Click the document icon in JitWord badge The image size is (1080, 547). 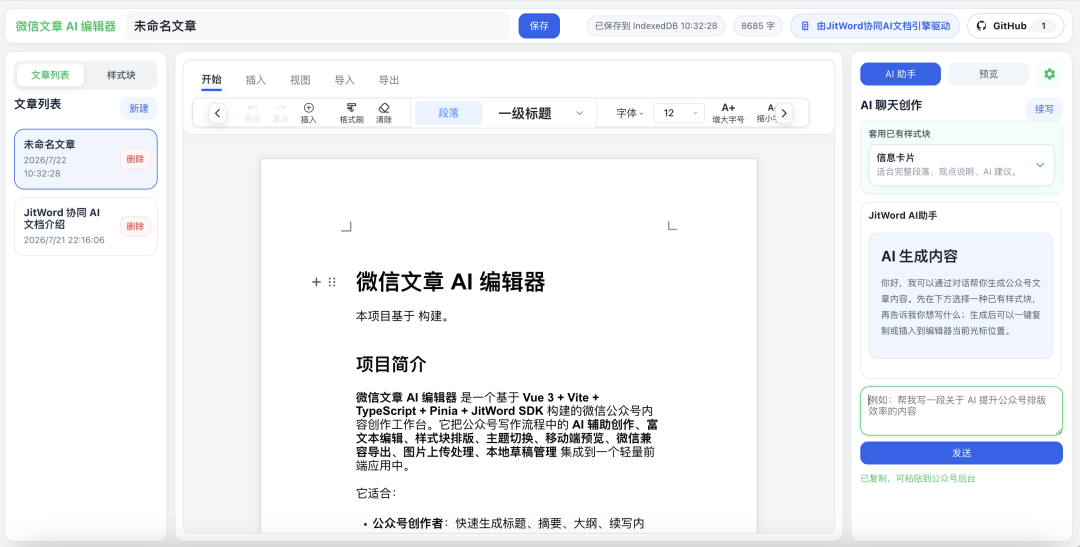click(804, 26)
